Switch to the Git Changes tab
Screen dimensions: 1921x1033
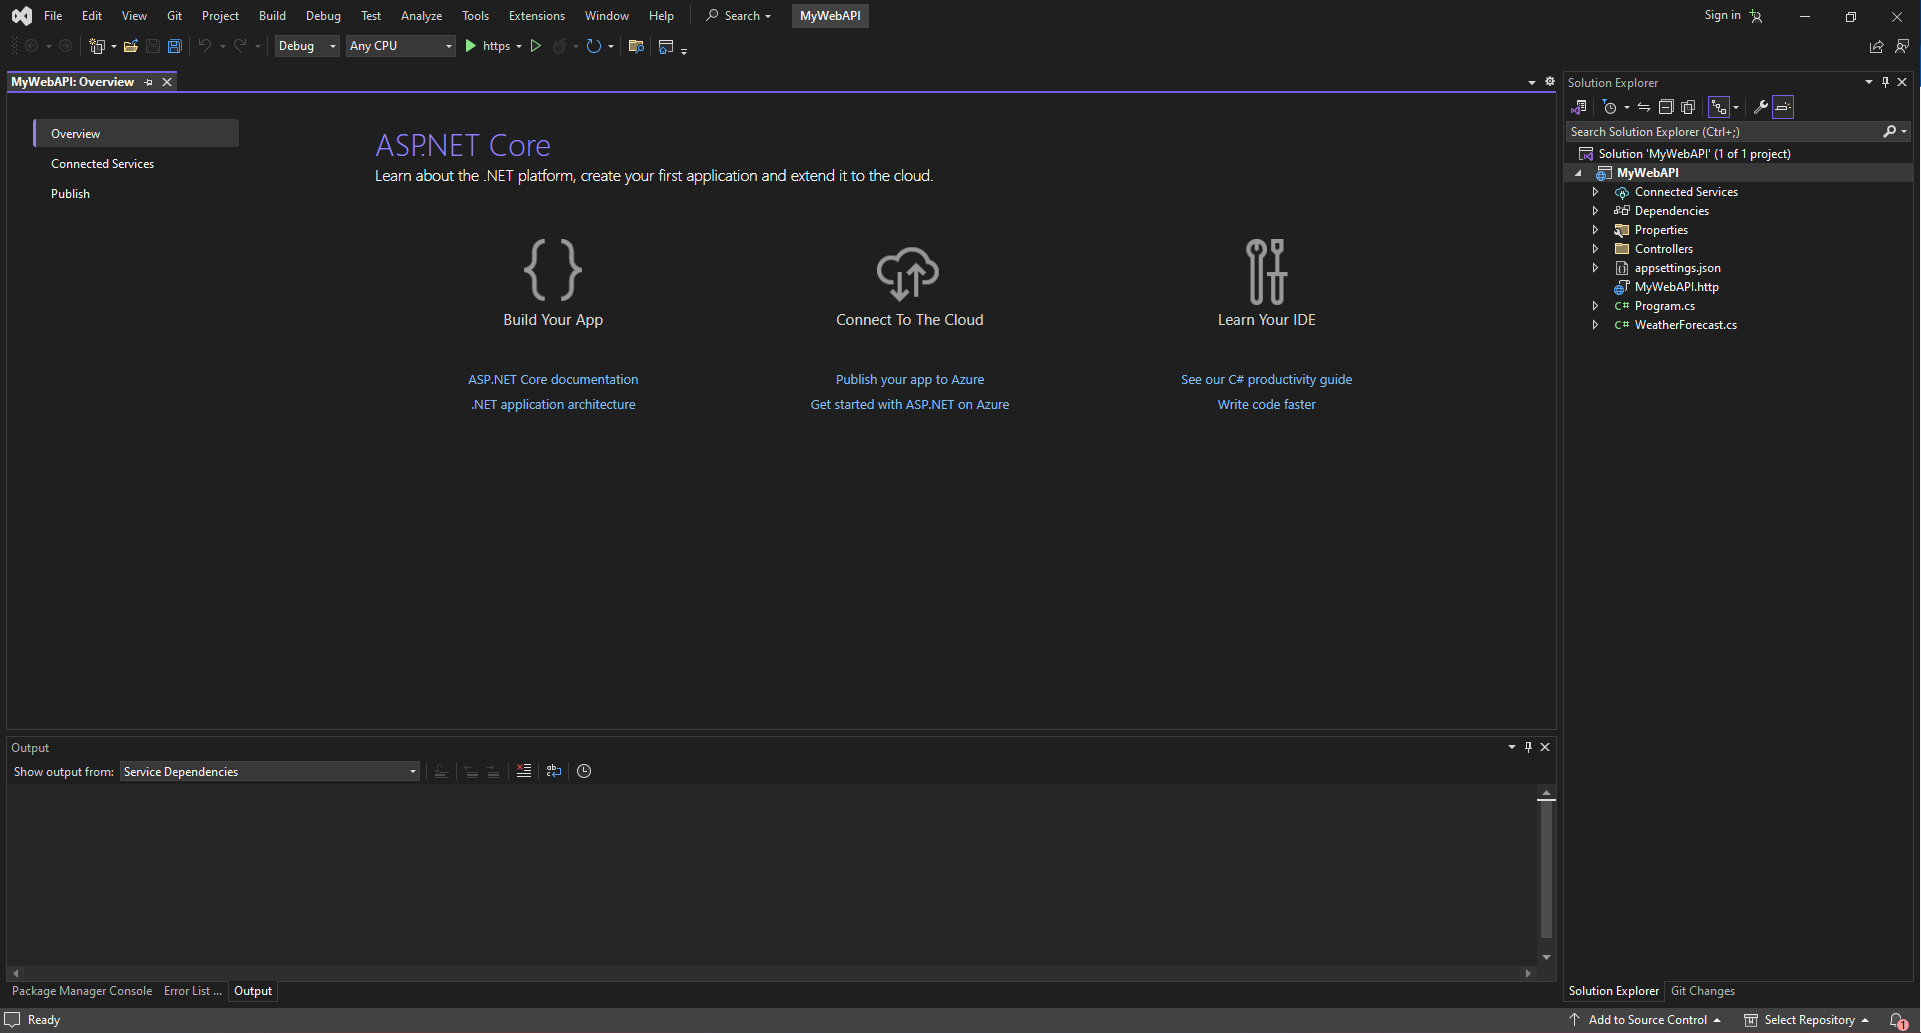(x=1702, y=991)
